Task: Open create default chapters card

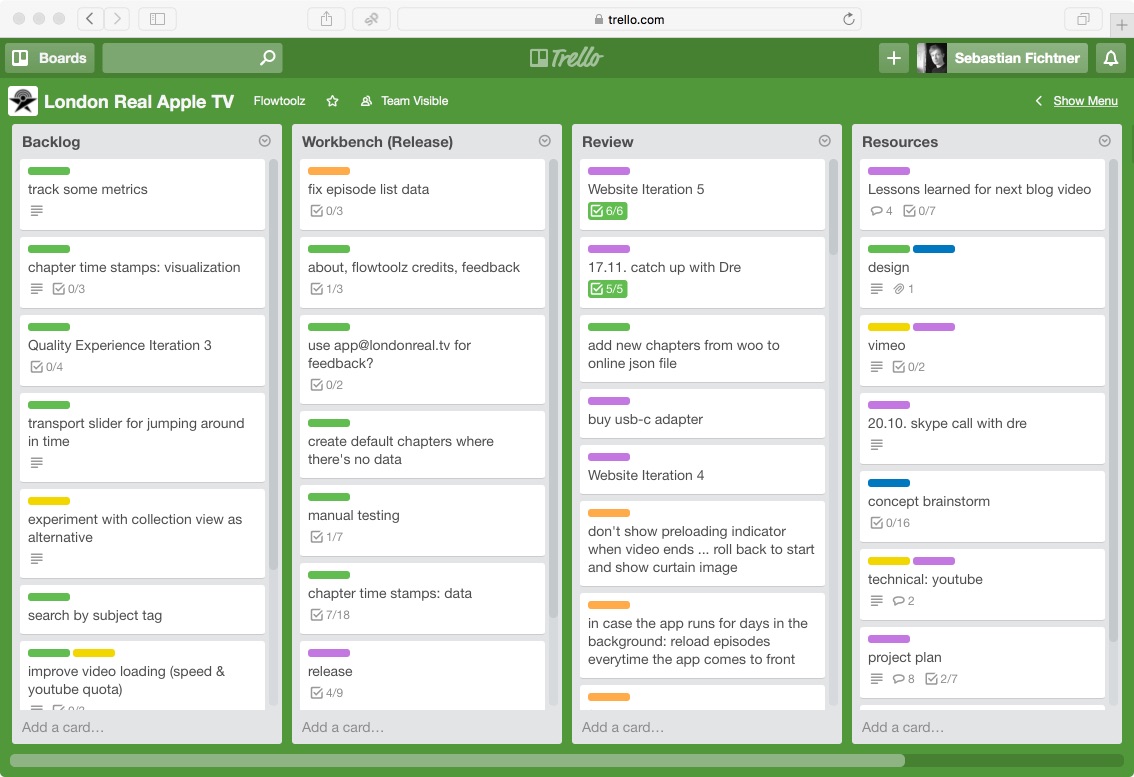Action: 422,444
